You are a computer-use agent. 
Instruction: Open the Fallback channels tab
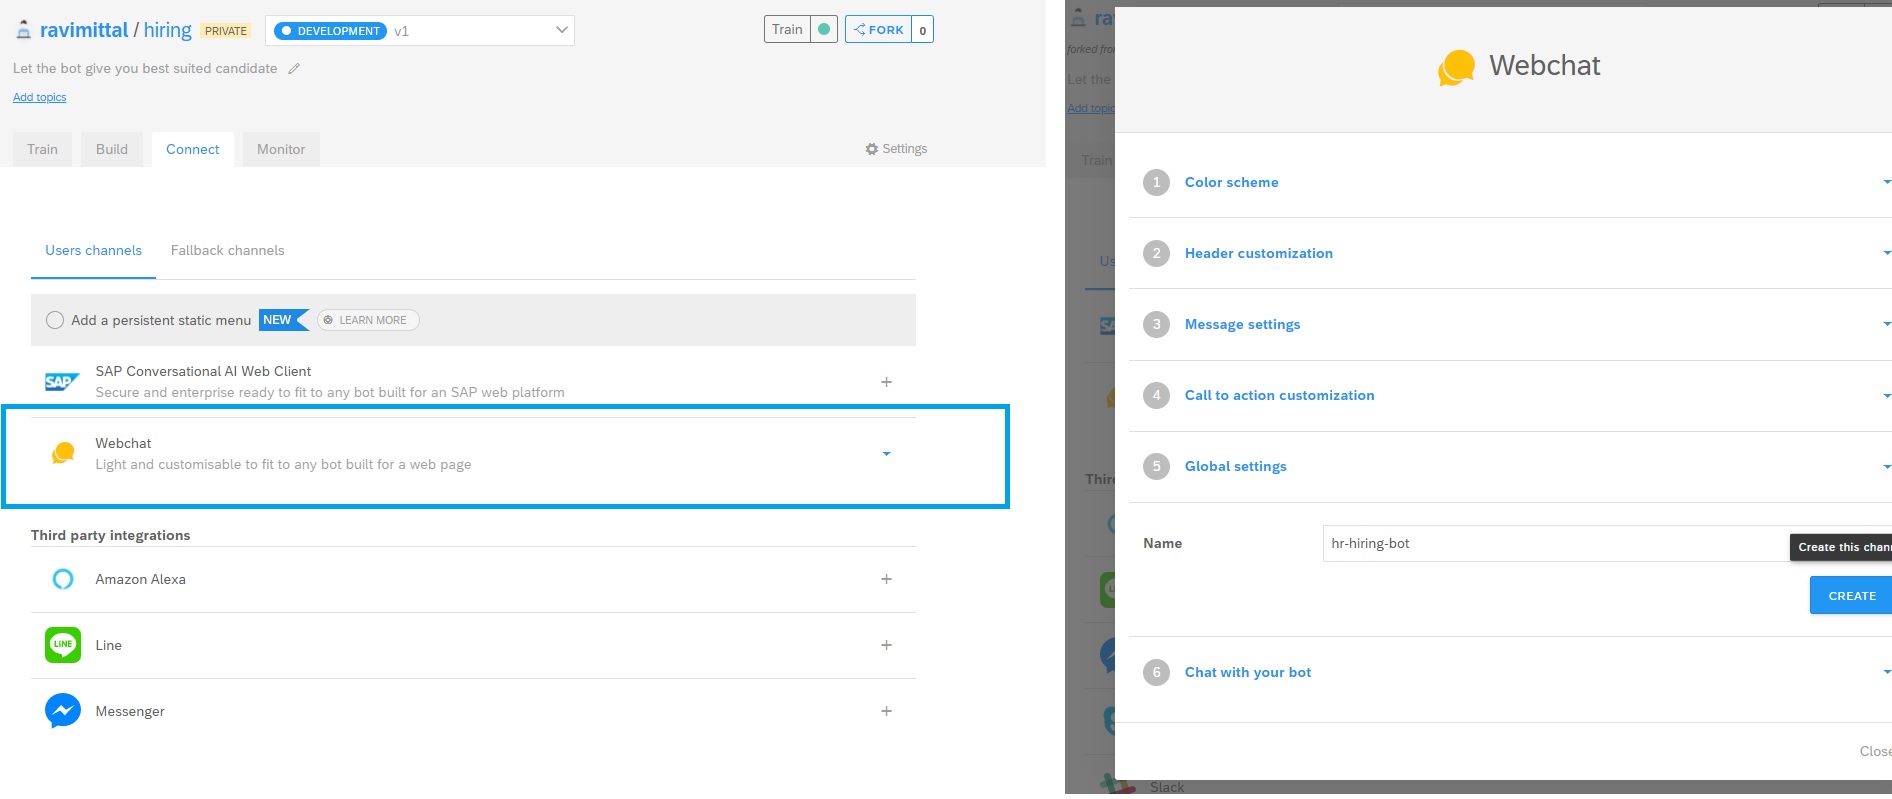pyautogui.click(x=227, y=250)
